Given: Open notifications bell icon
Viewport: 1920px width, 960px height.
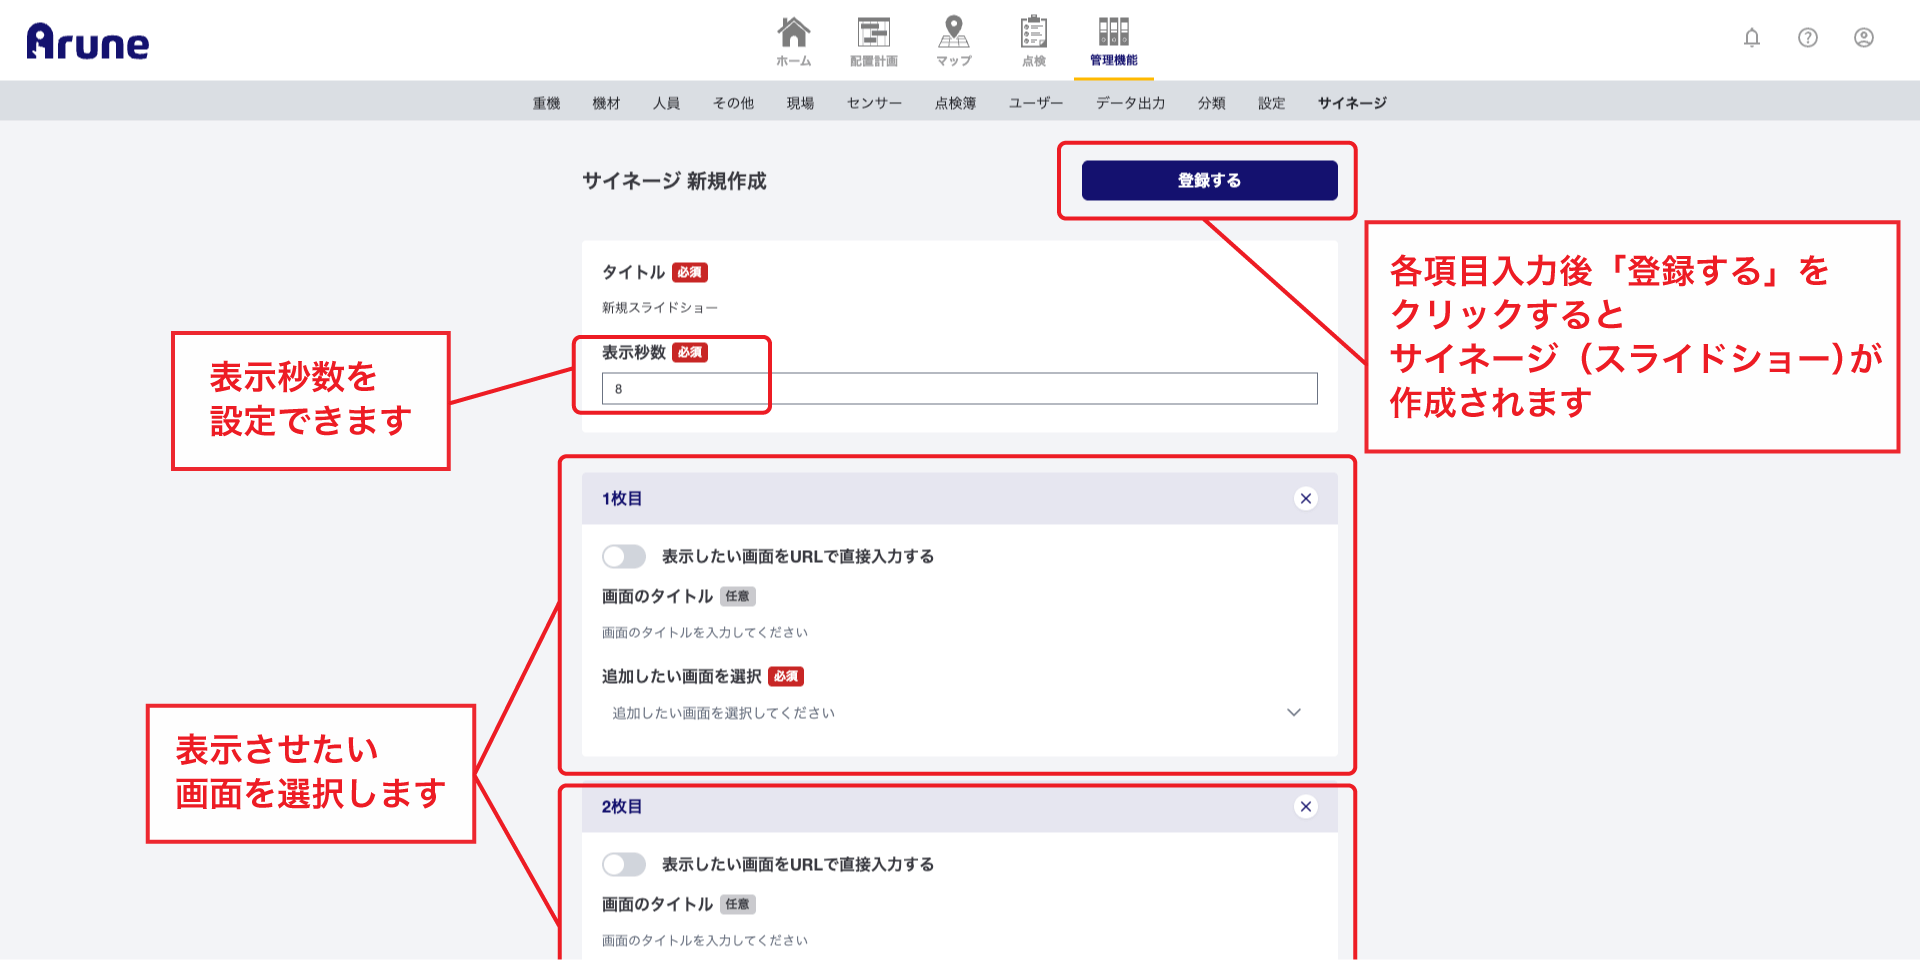Looking at the screenshot, I should (1752, 38).
